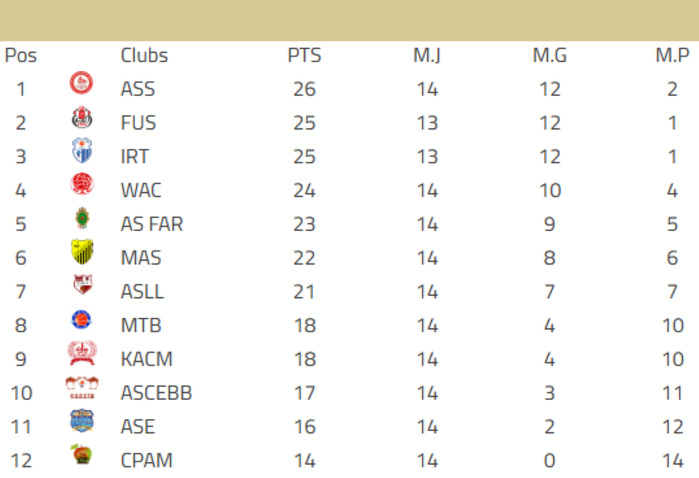Click the FUS club logo icon
The image size is (699, 478).
81,119
